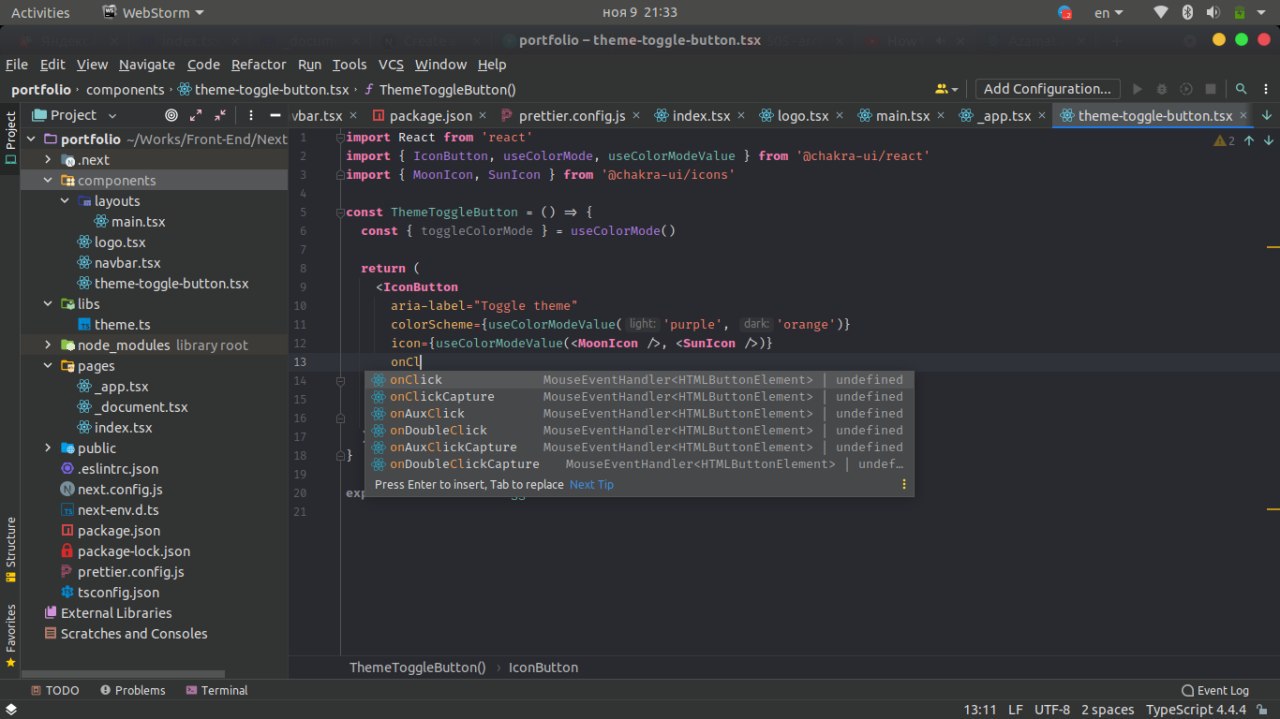1280x719 pixels.
Task: Click the Run (play) icon in toolbar
Action: (1137, 89)
